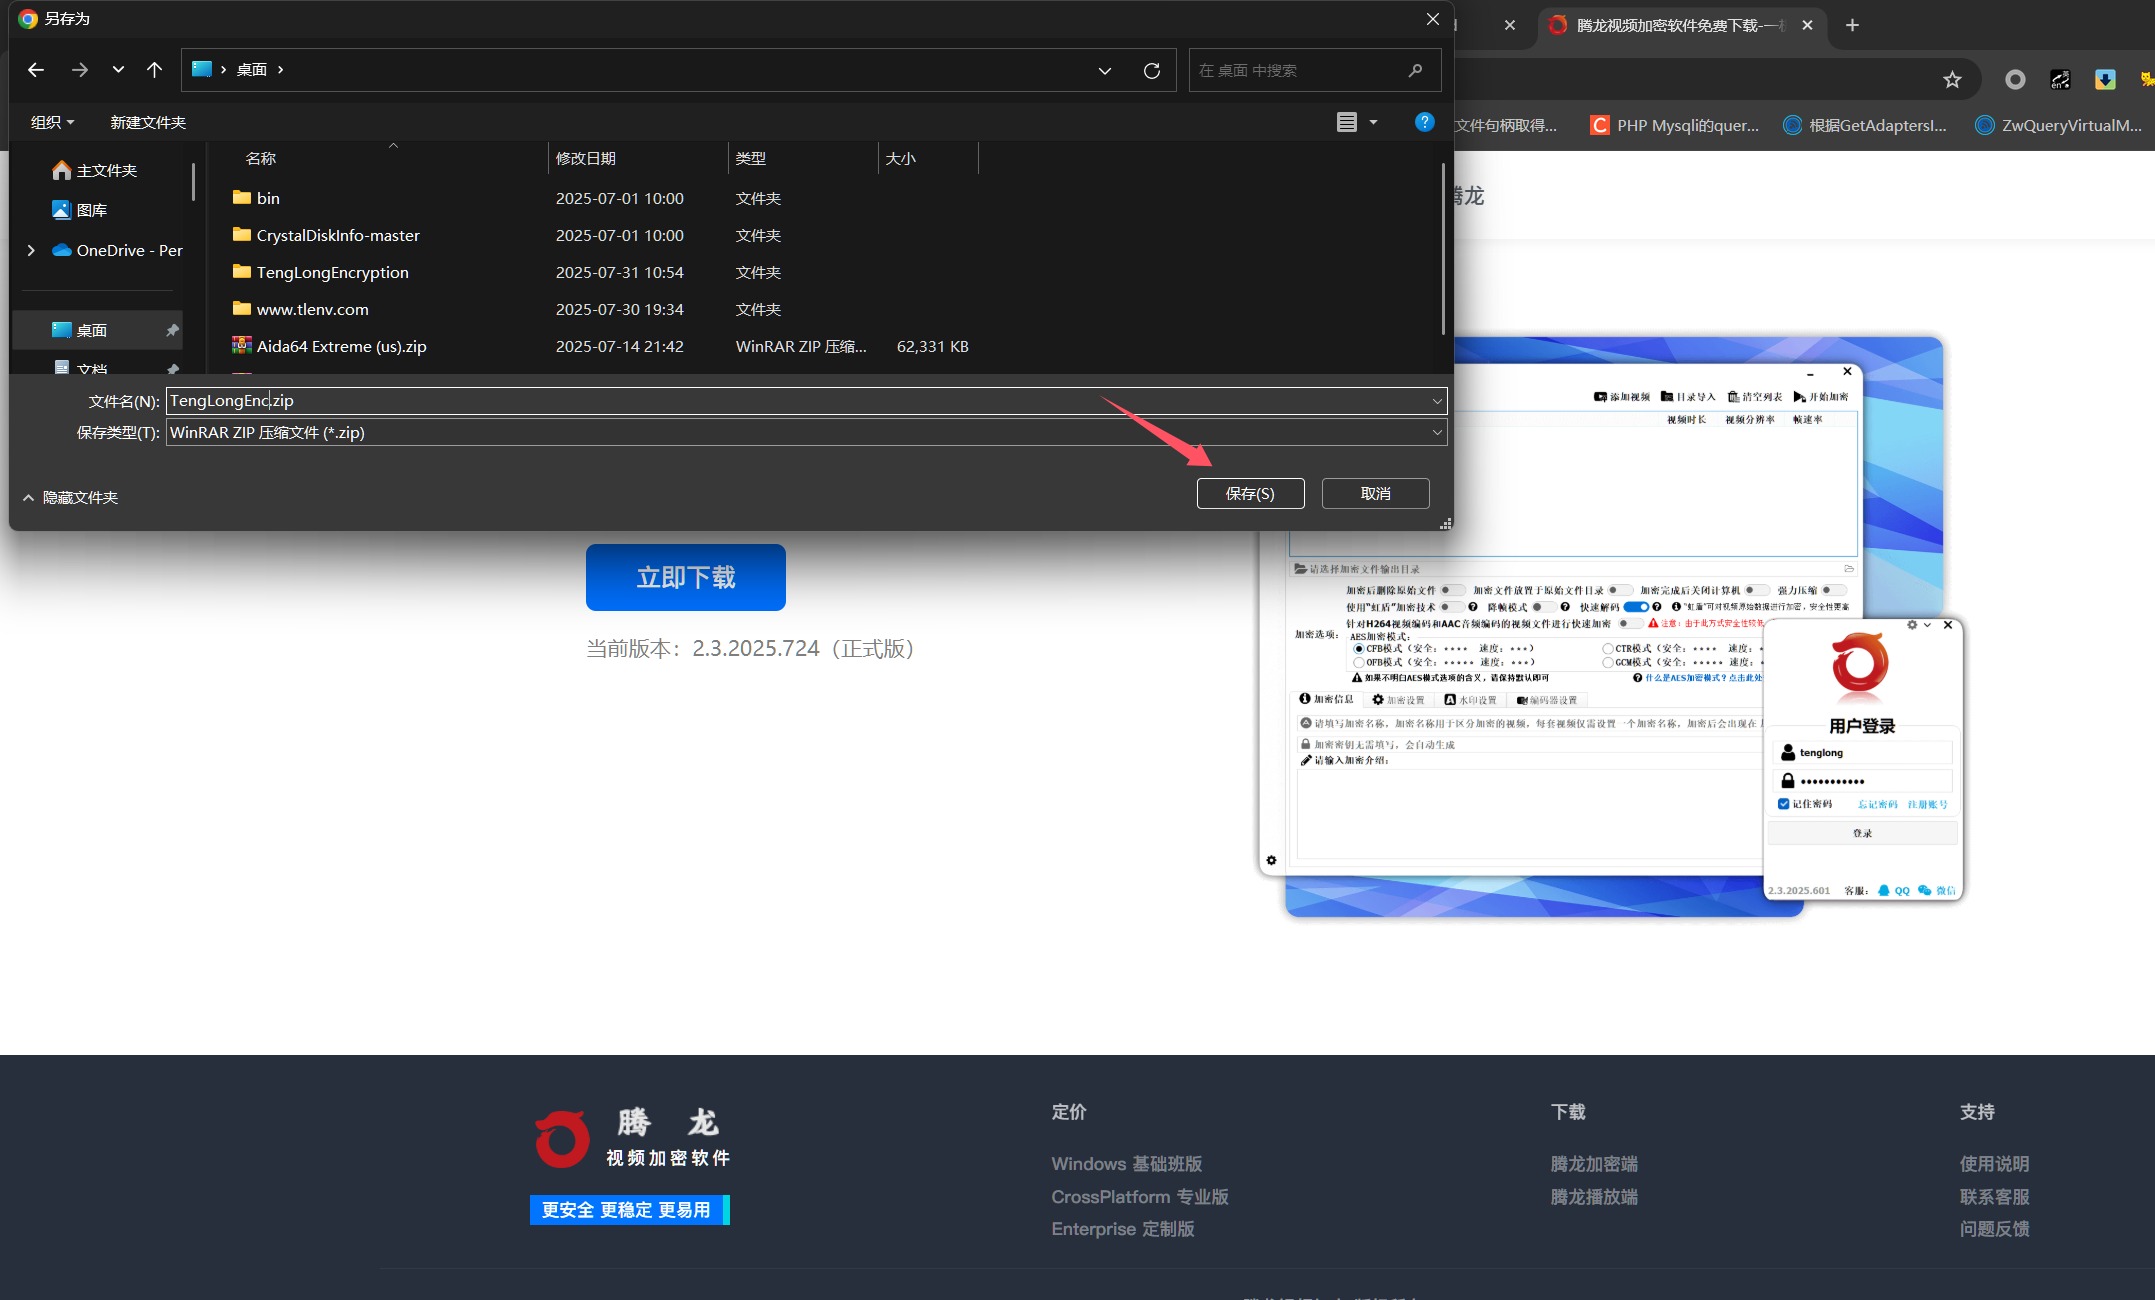Bookmark the page with the star icon
Screen dimensions: 2155x1300
[1952, 80]
